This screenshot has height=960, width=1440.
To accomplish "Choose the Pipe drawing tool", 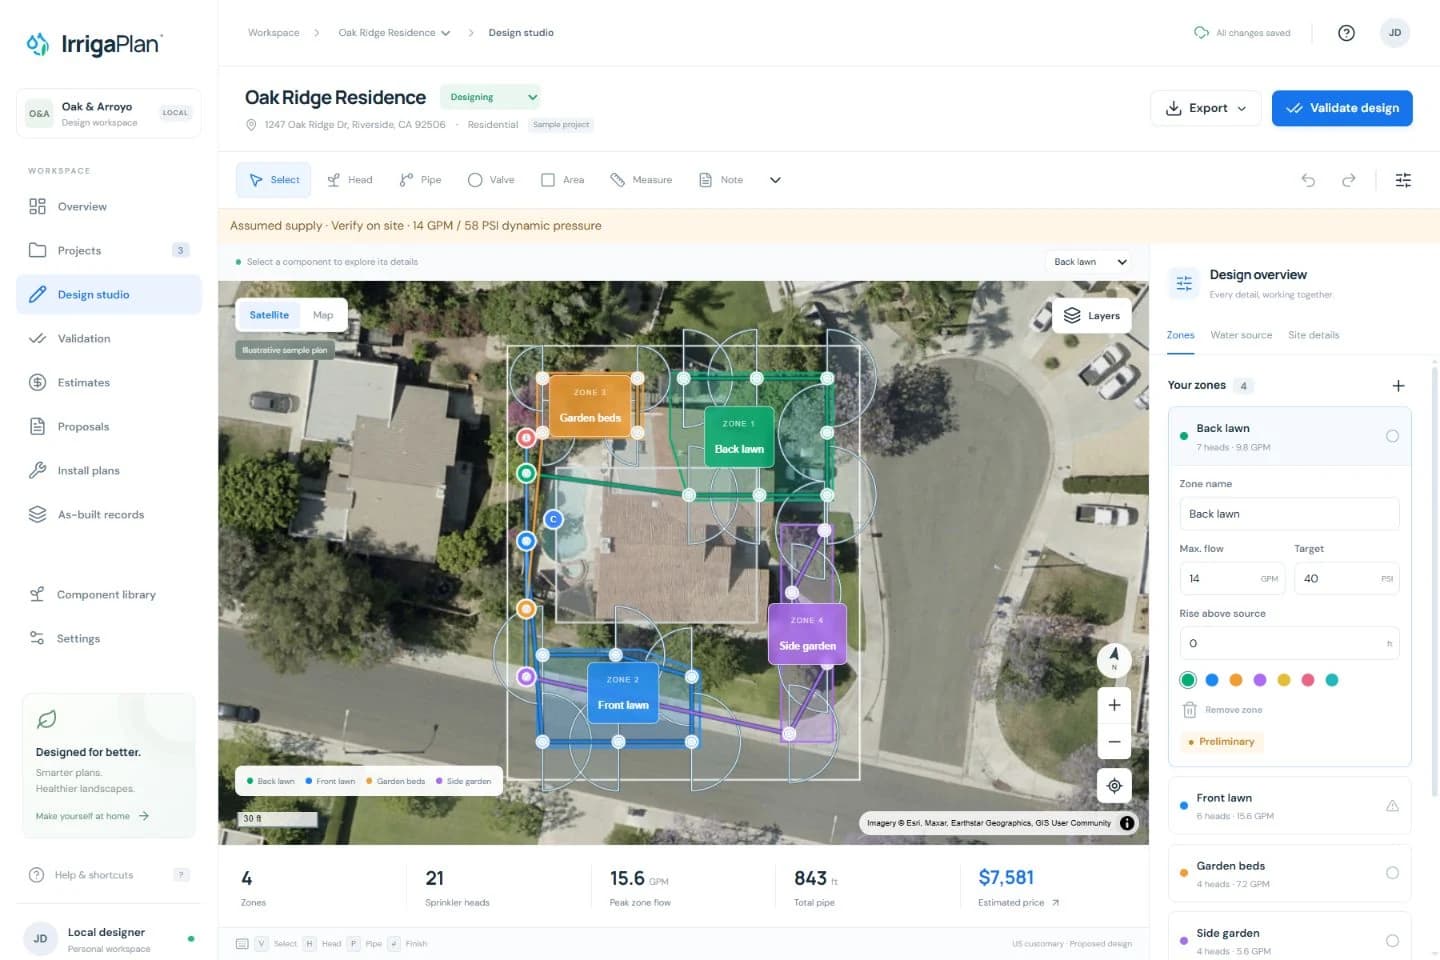I will pyautogui.click(x=420, y=180).
